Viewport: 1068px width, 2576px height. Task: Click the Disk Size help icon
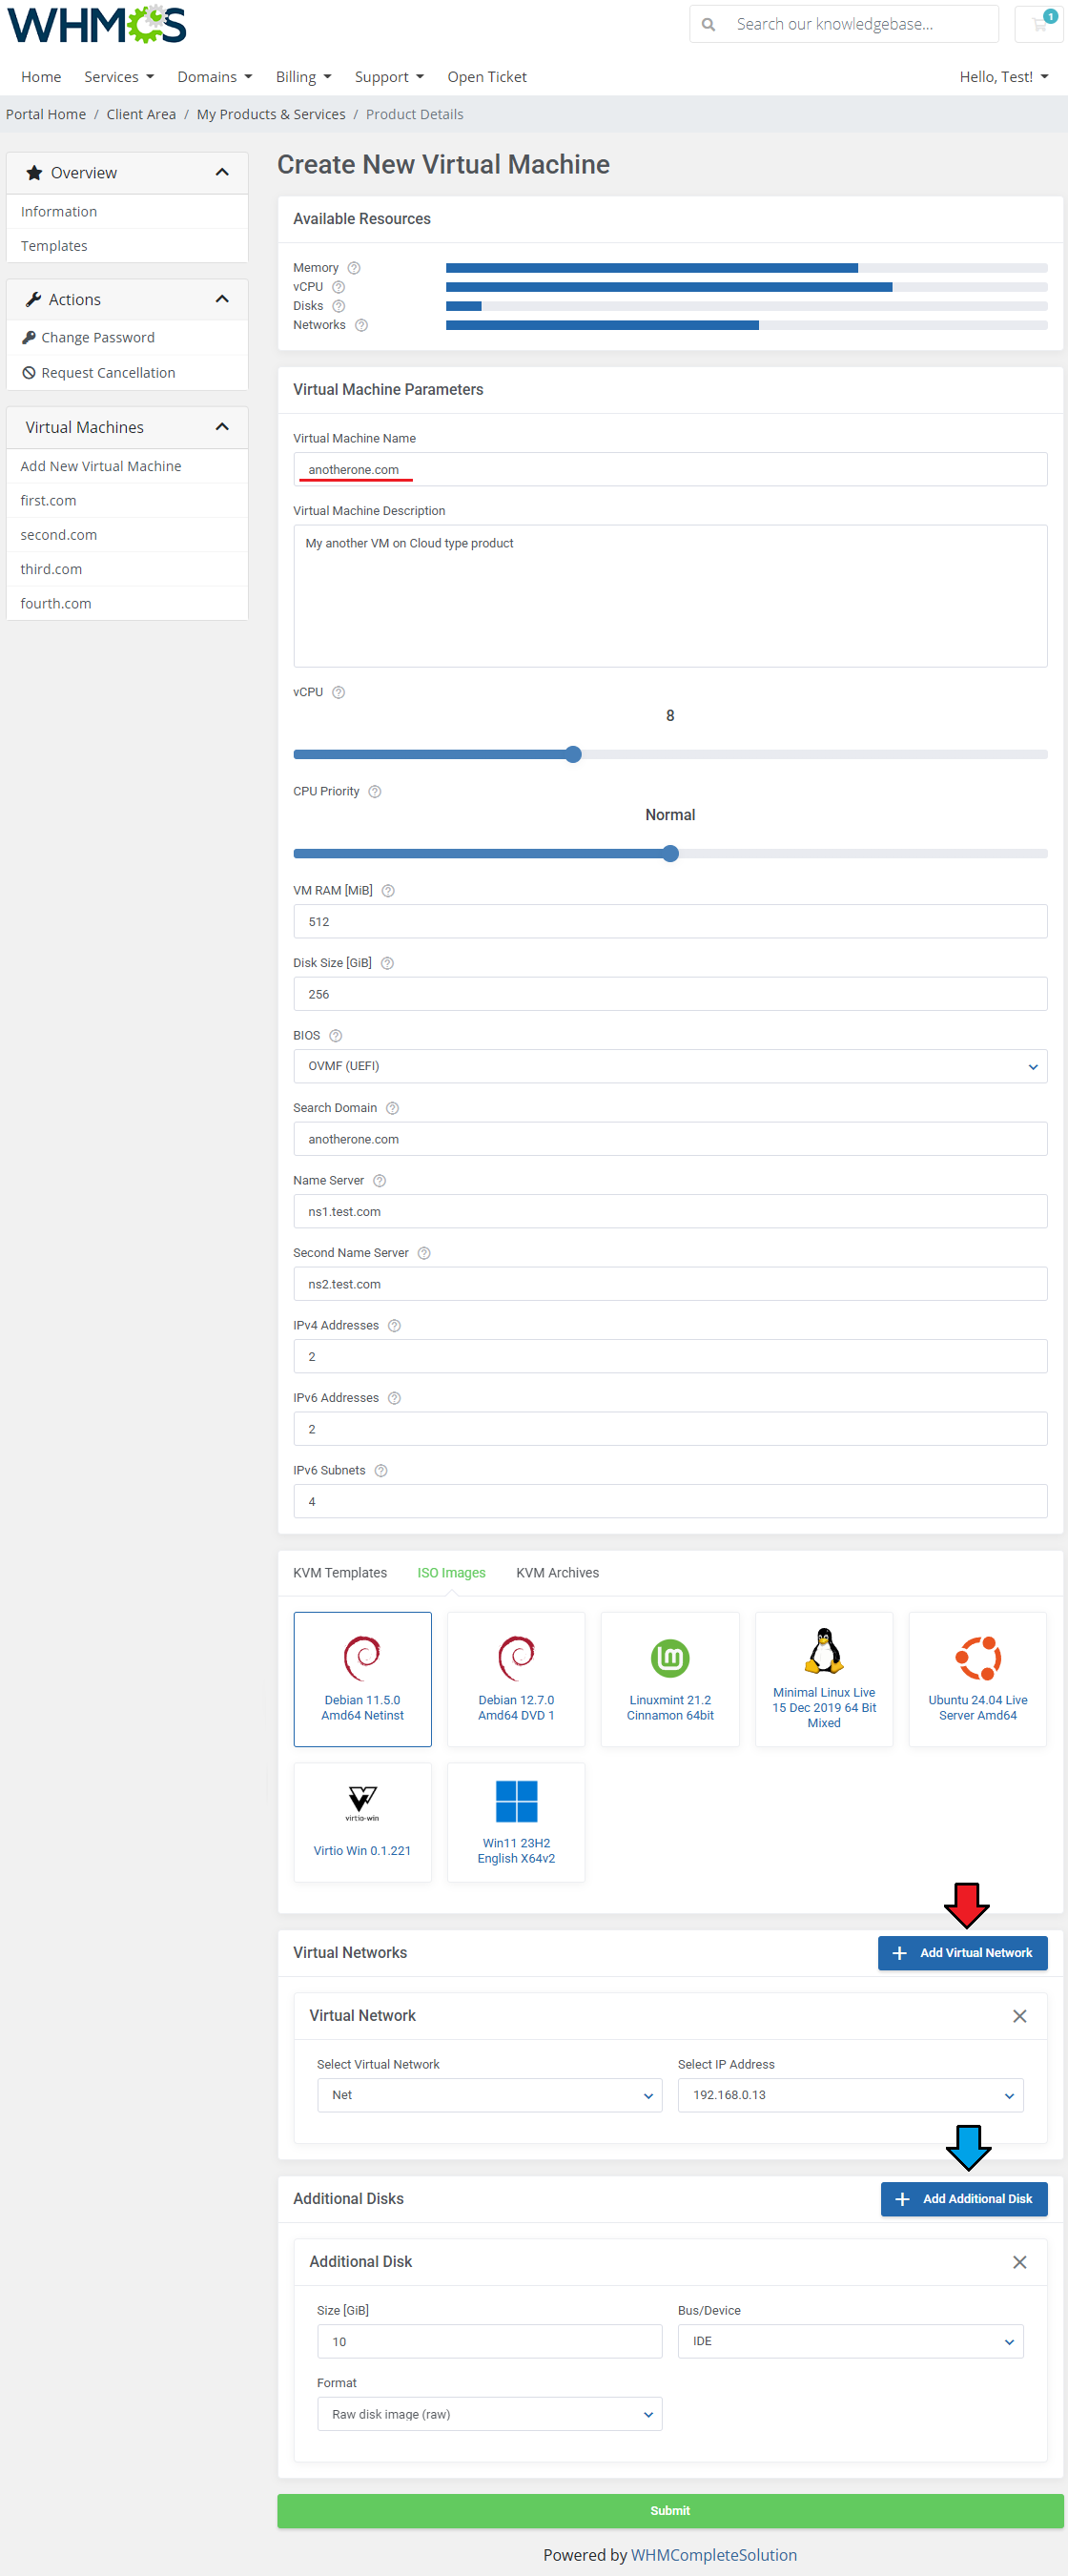[387, 963]
